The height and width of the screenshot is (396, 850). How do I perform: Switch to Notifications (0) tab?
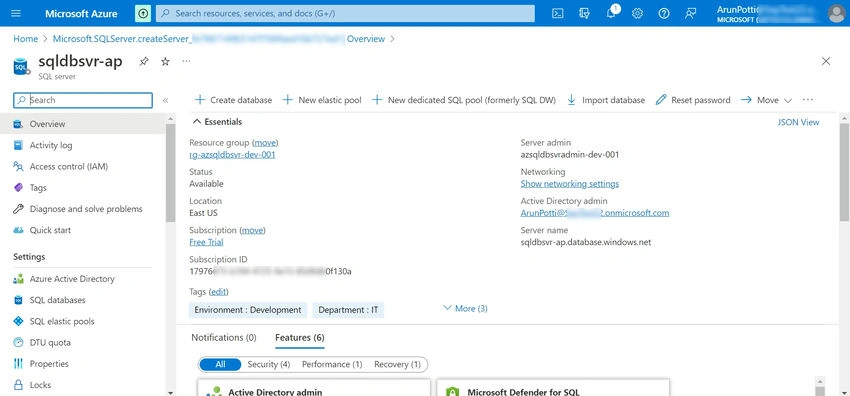[224, 337]
